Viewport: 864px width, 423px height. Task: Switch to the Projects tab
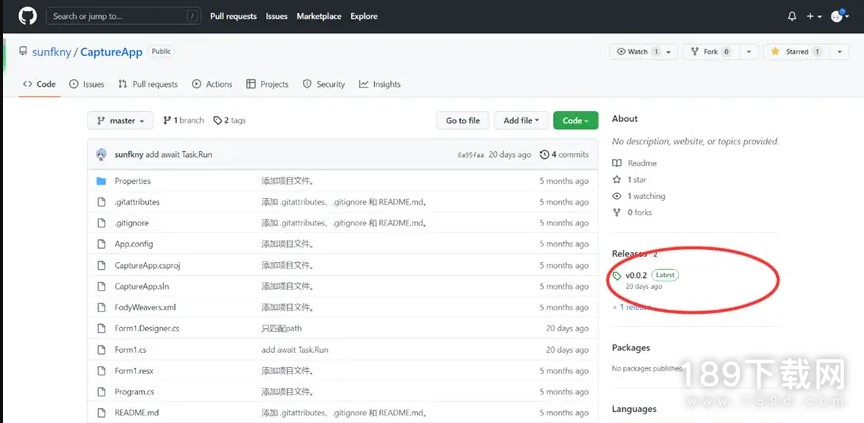click(x=267, y=84)
